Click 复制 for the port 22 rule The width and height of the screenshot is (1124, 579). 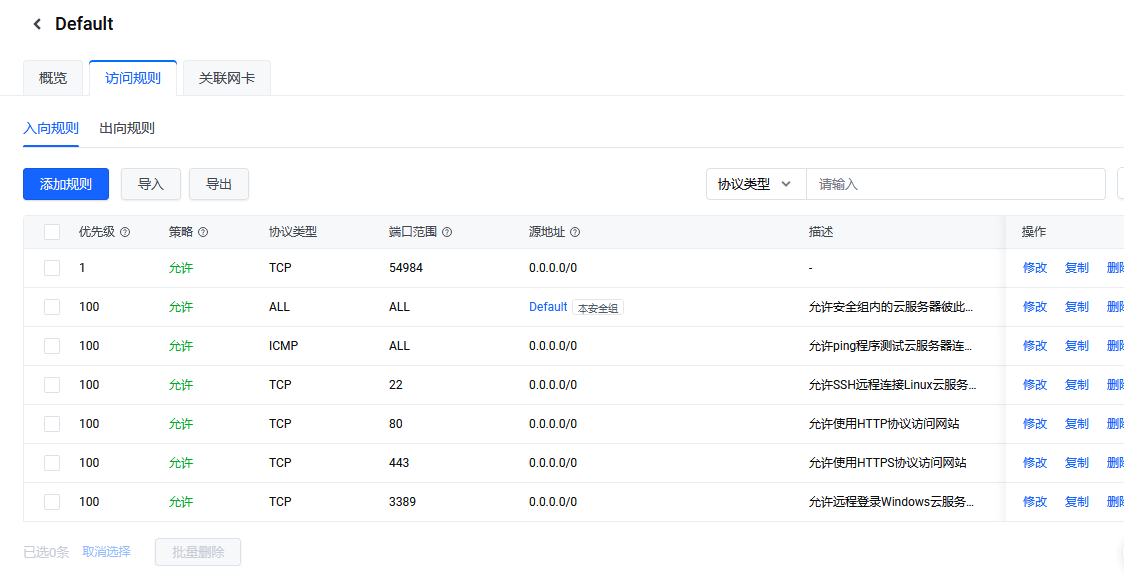pos(1077,385)
